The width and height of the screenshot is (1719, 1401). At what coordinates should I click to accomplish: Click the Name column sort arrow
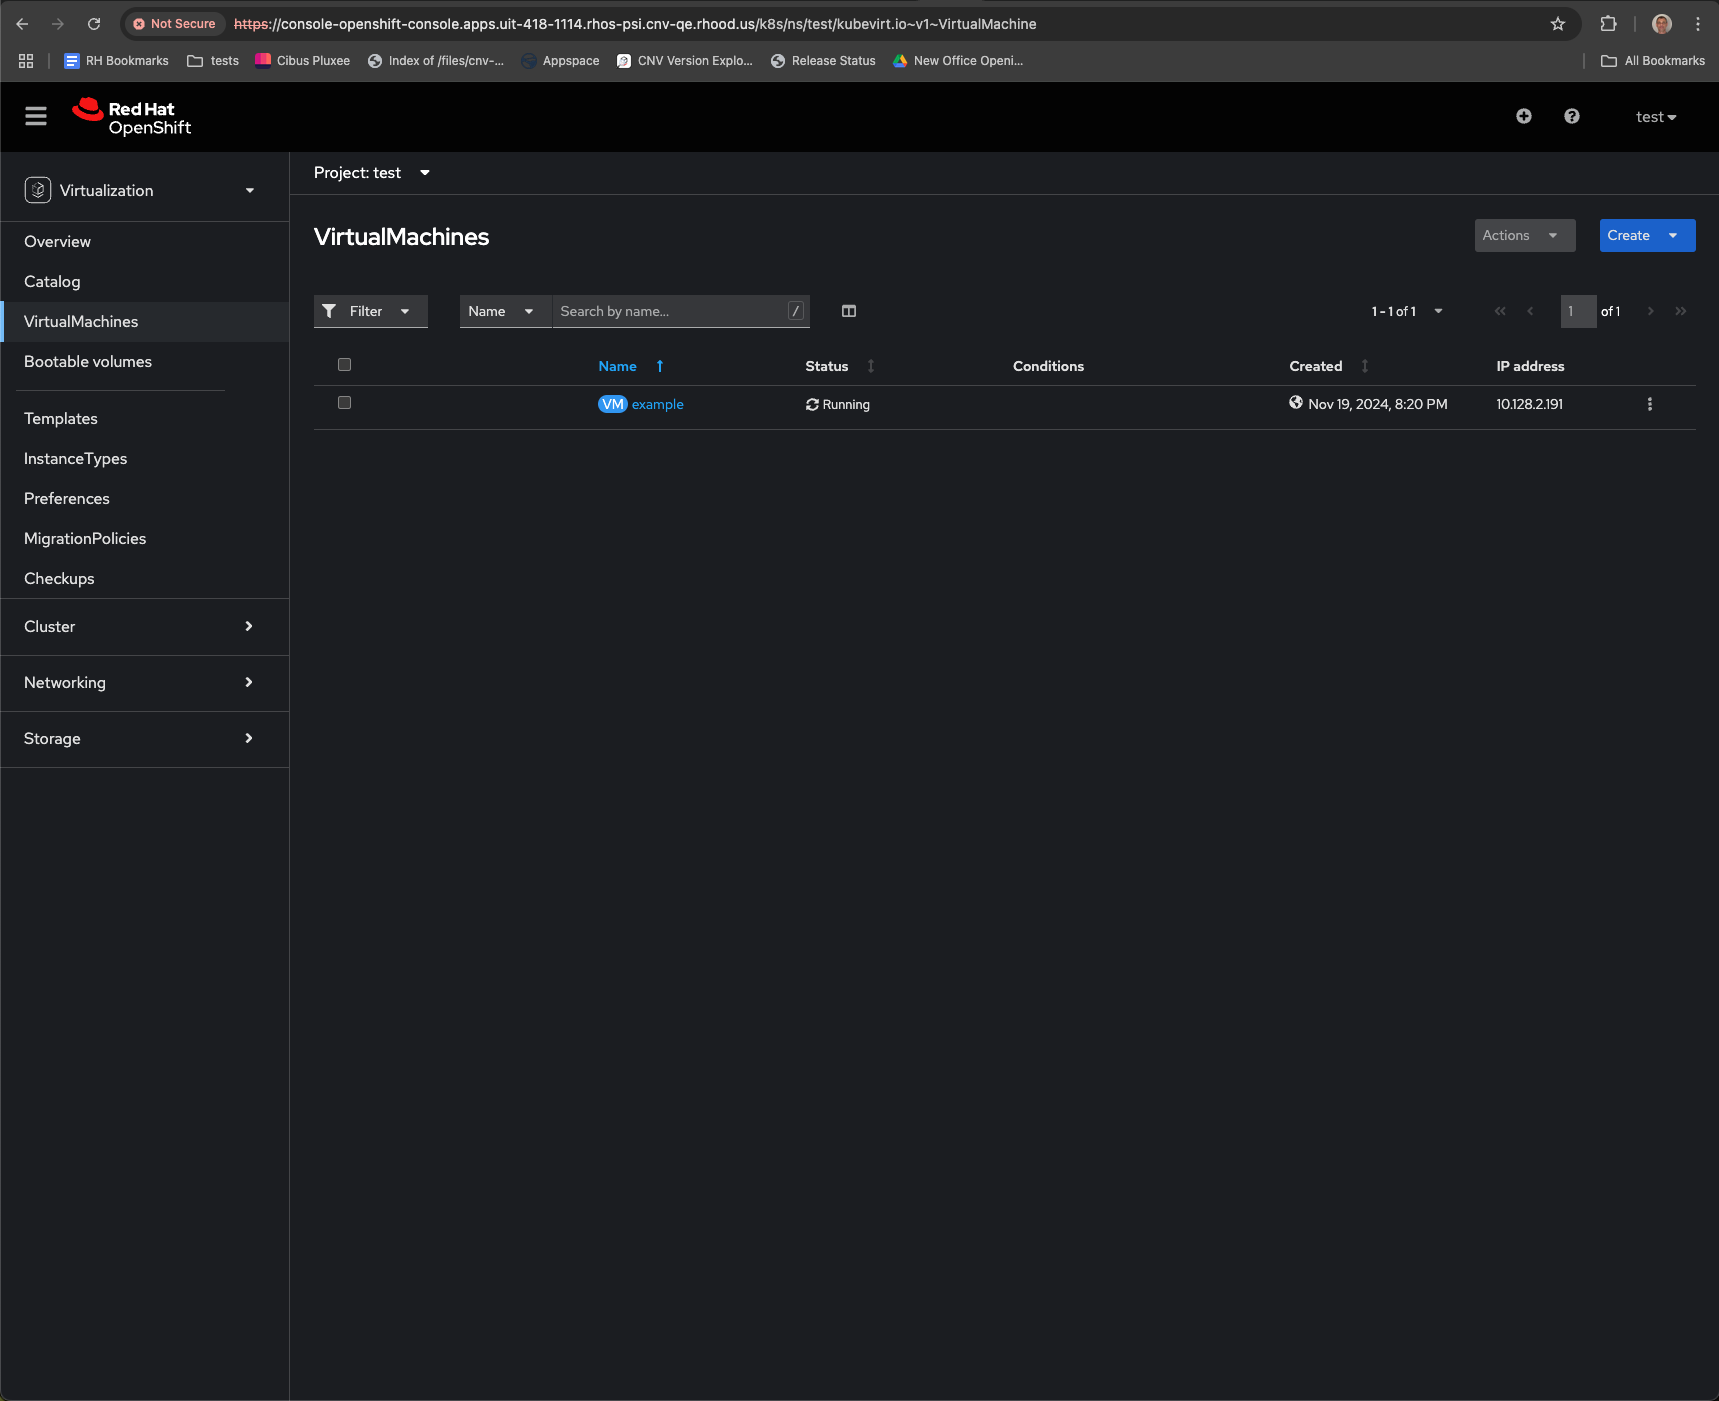[660, 366]
